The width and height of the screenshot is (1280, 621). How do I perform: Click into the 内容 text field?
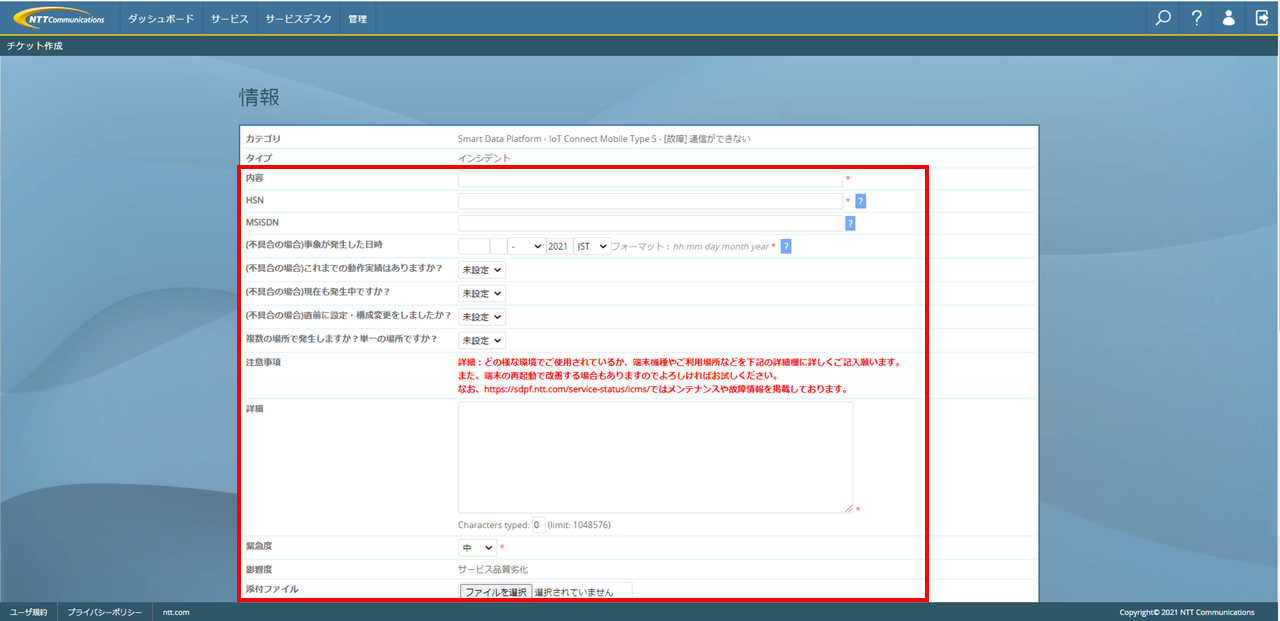click(650, 179)
